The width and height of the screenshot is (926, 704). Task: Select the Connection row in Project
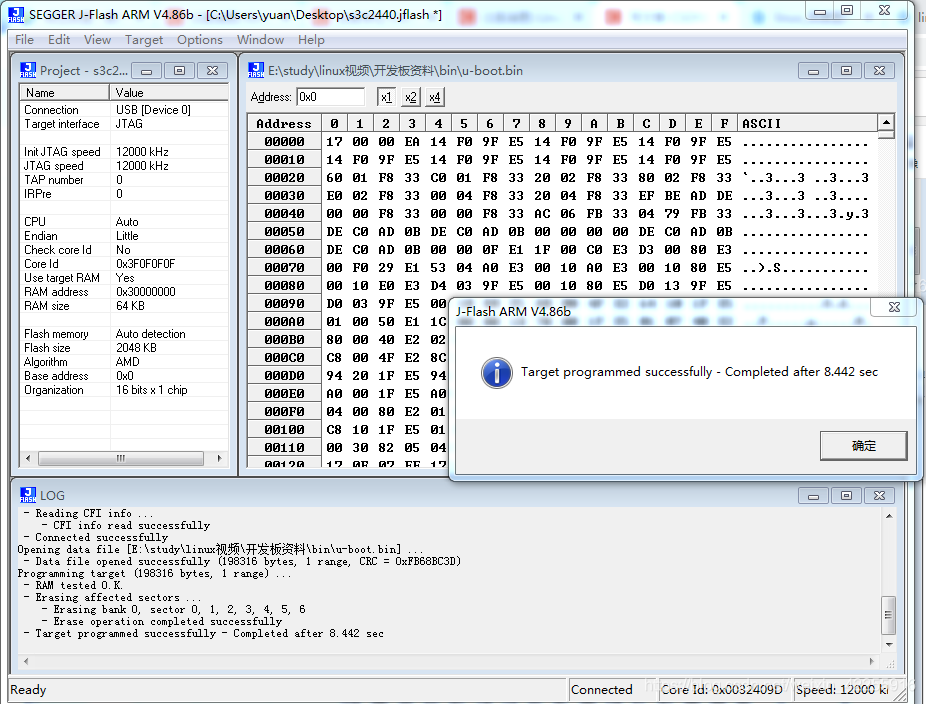tap(124, 110)
